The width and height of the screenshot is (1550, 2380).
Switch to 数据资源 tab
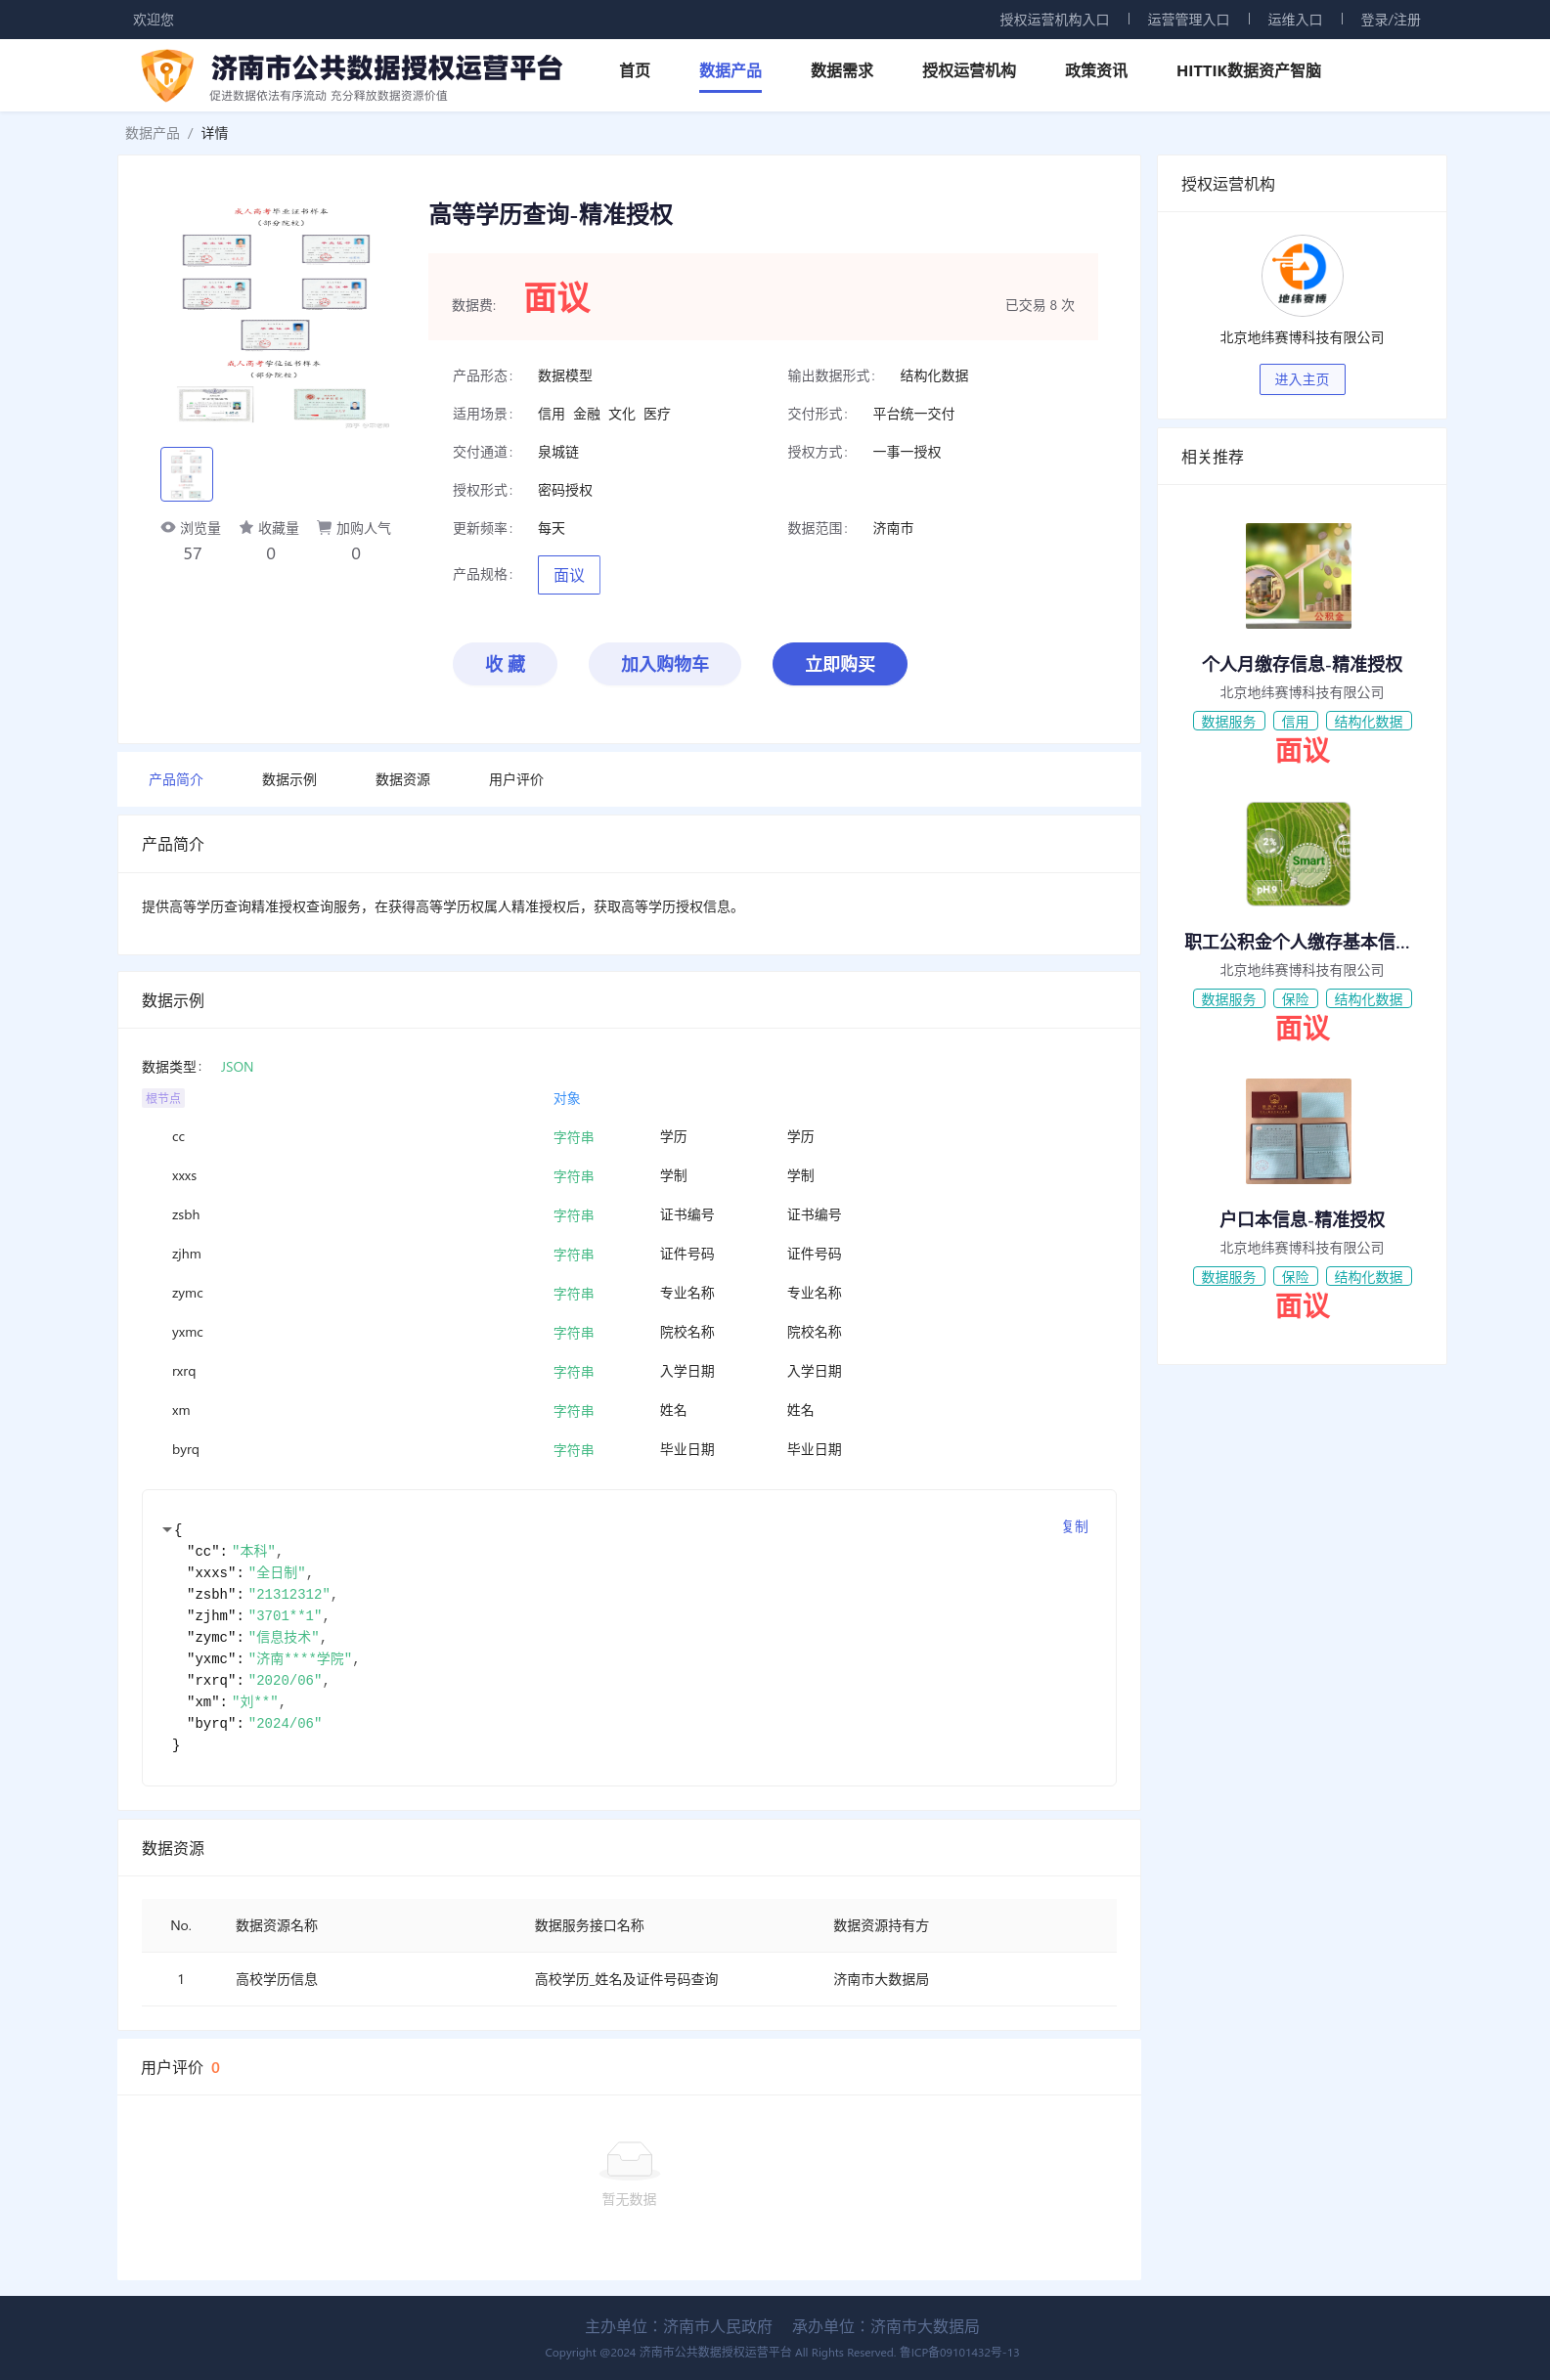click(x=403, y=779)
